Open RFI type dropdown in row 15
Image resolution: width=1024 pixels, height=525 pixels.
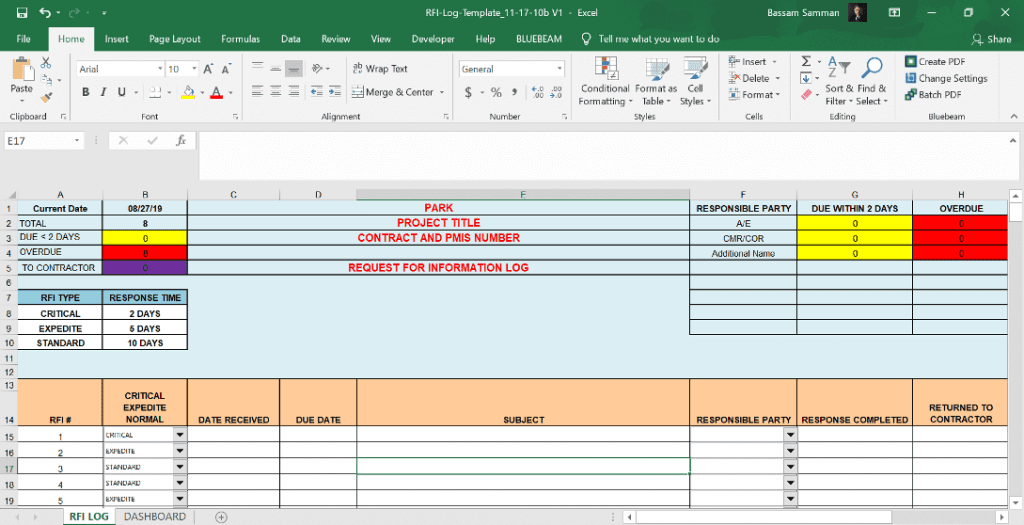coord(180,434)
